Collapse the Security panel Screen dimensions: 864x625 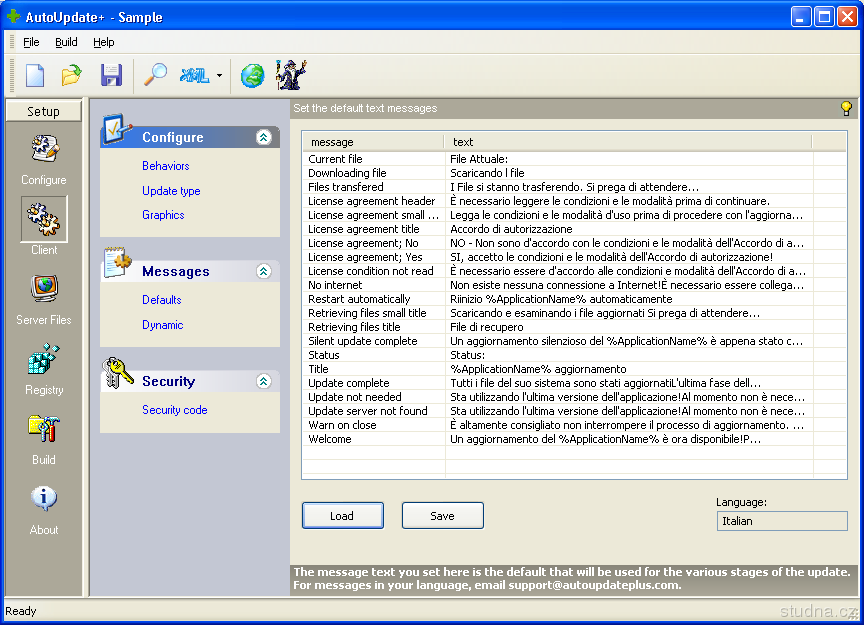(x=263, y=381)
